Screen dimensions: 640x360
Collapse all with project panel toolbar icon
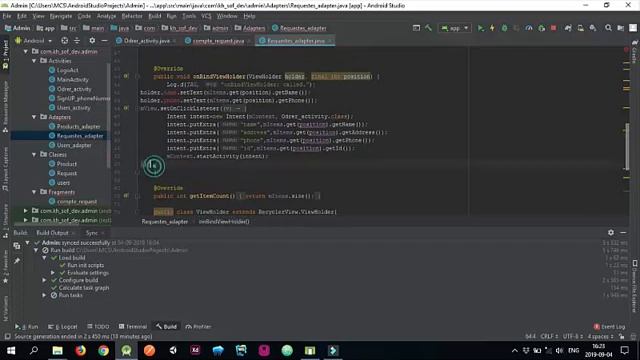pyautogui.click(x=77, y=40)
